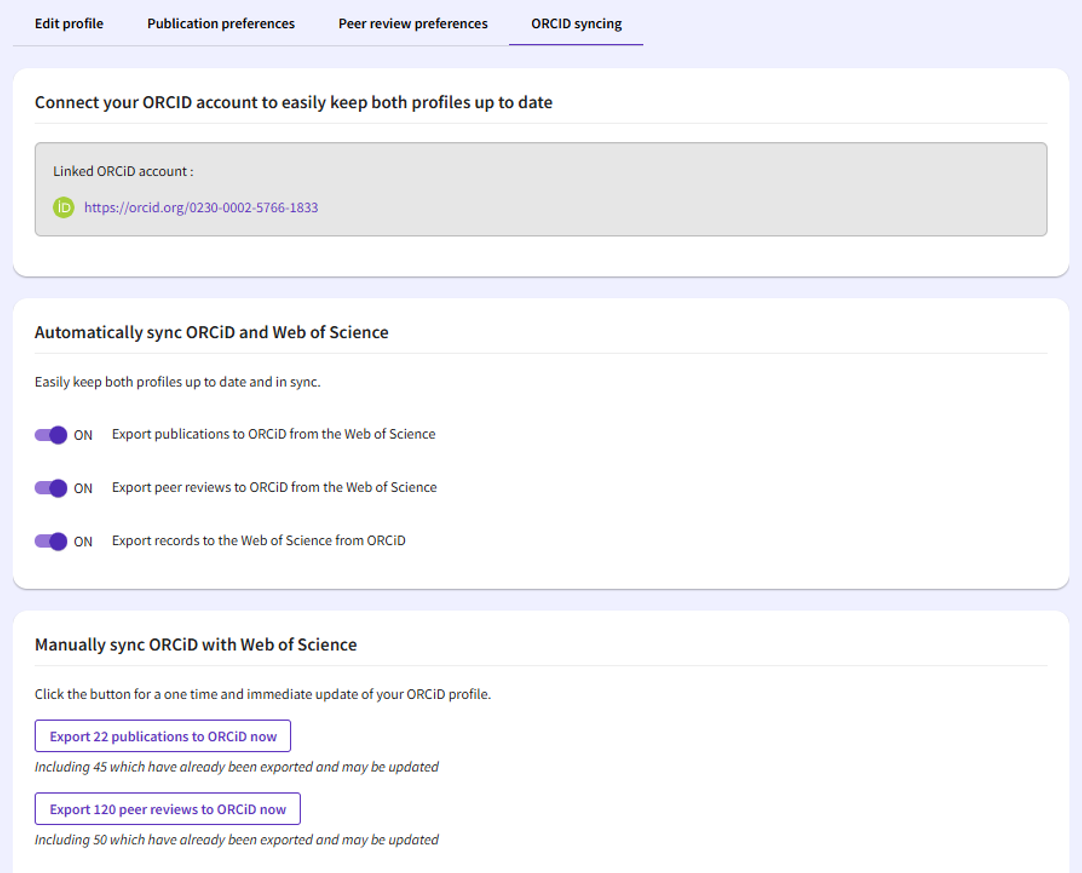Select the Peer review preferences tab
1082x873 pixels.
coord(413,23)
